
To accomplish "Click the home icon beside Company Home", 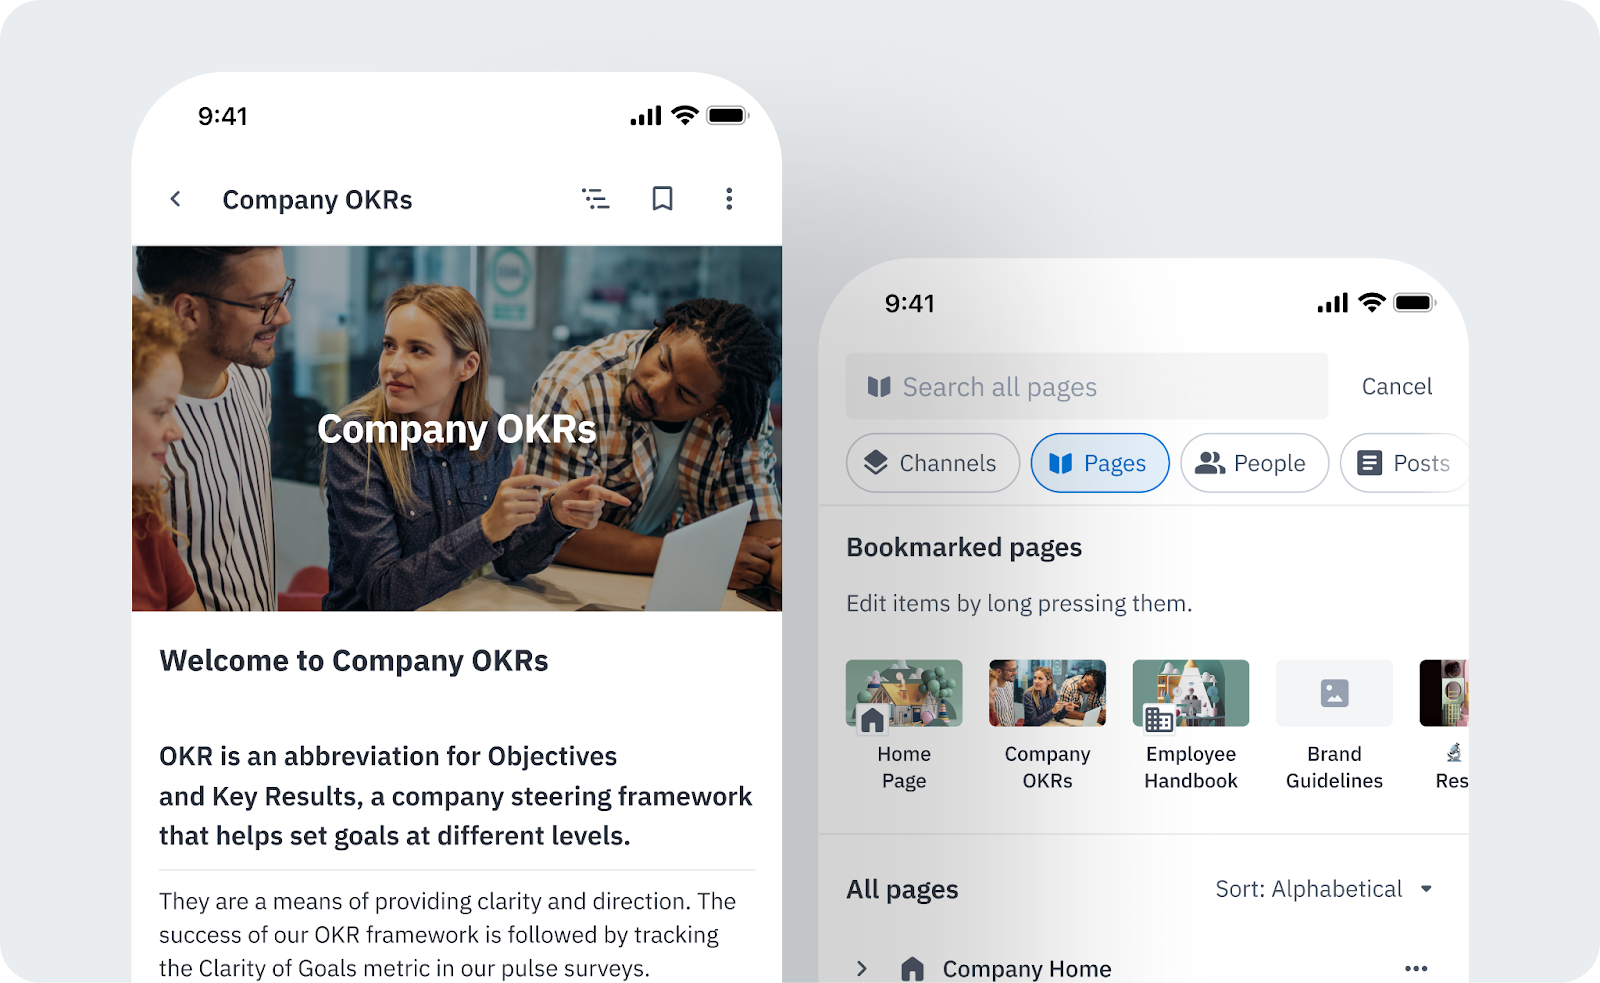I will [912, 968].
